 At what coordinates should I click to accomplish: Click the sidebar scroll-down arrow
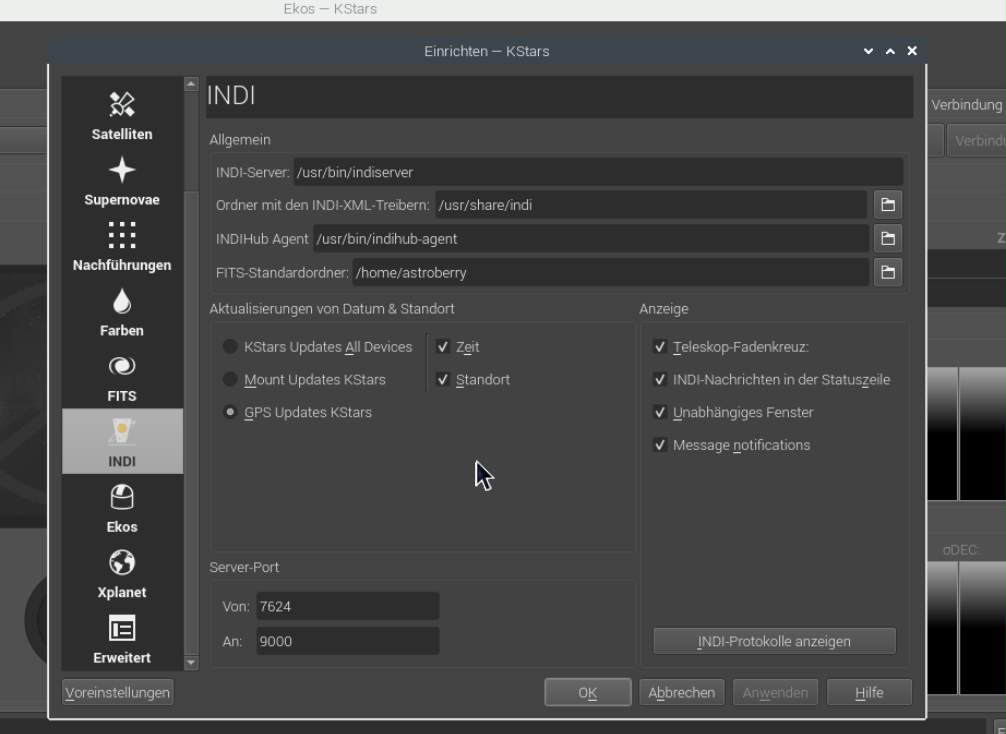(x=191, y=662)
